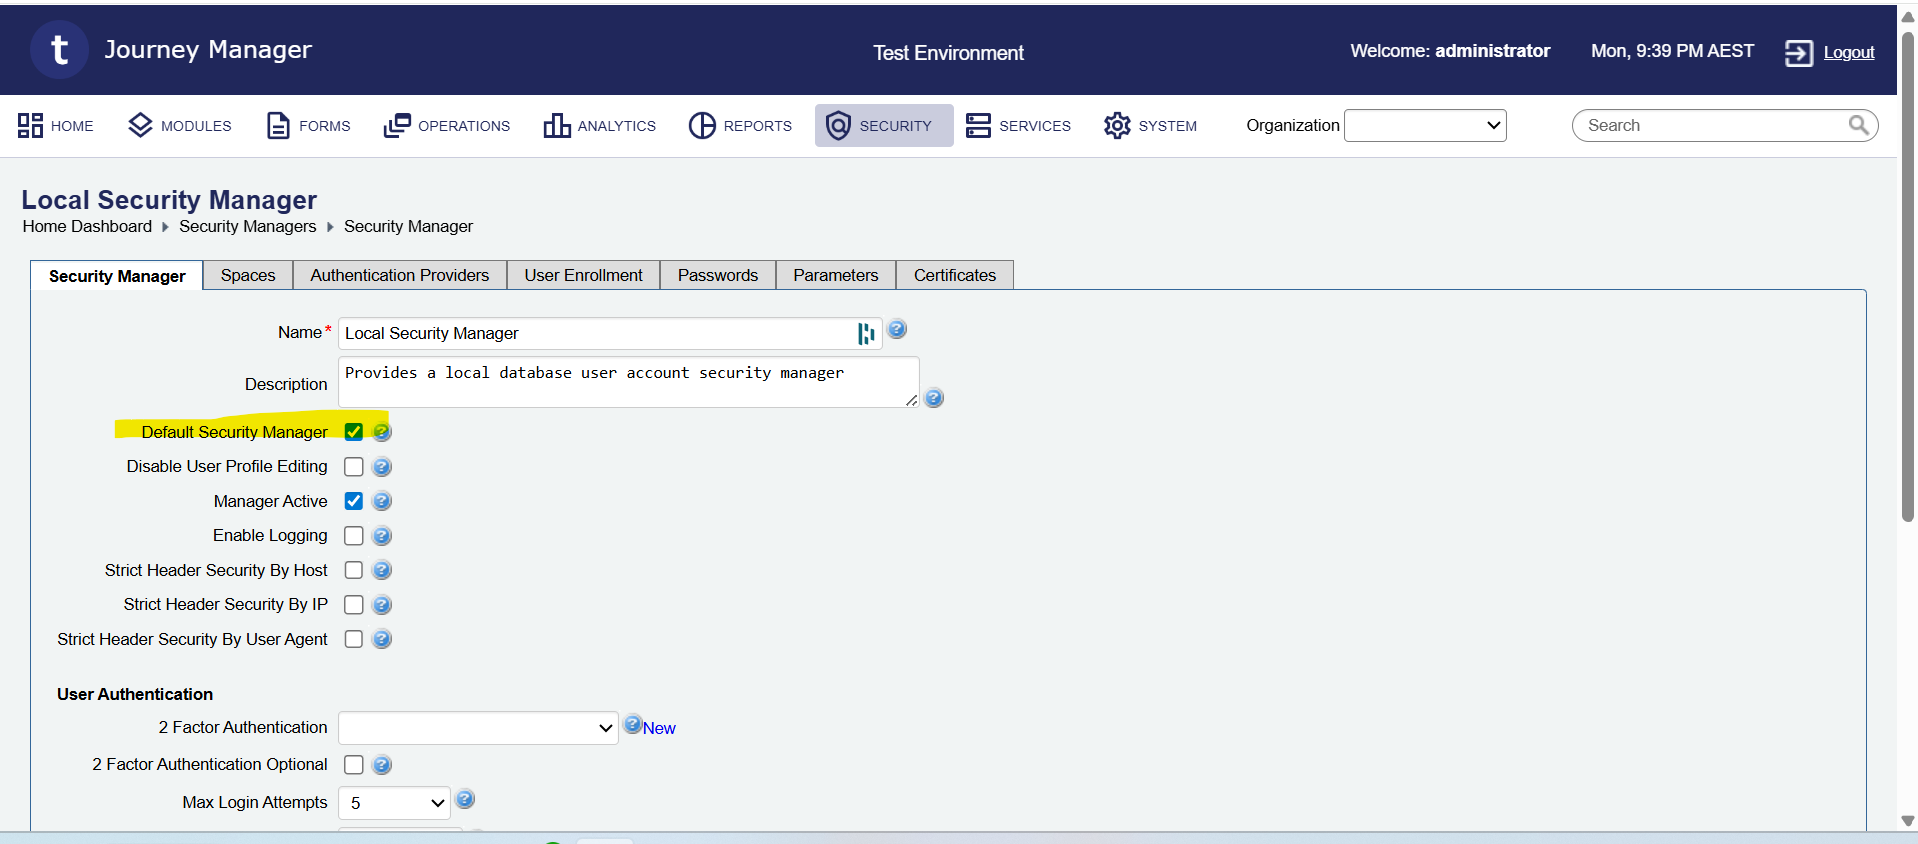Click into the Description text area

pyautogui.click(x=627, y=382)
